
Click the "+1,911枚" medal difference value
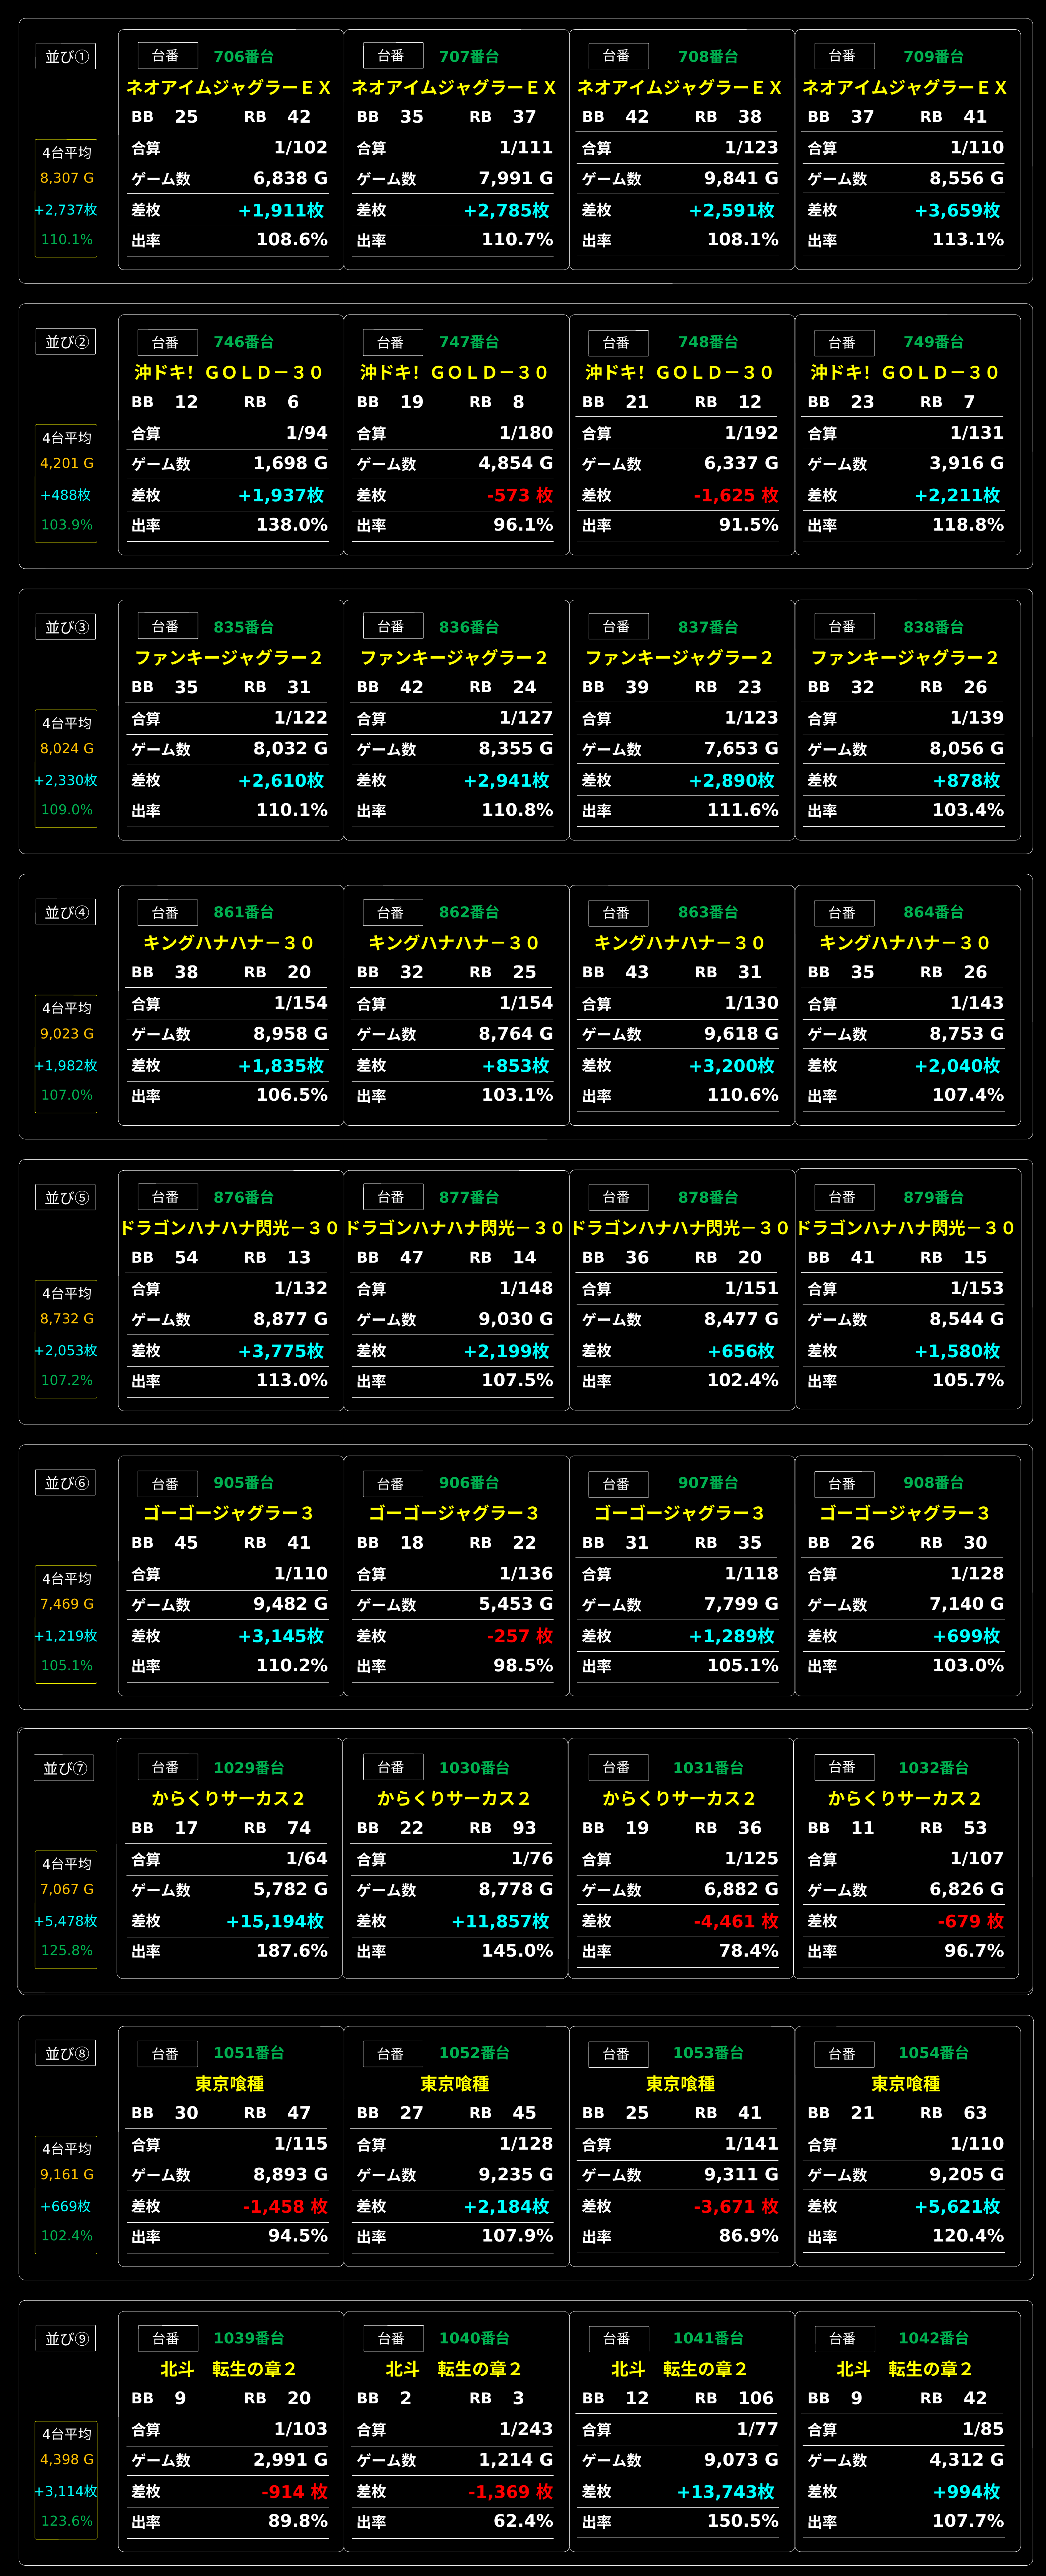coord(281,210)
